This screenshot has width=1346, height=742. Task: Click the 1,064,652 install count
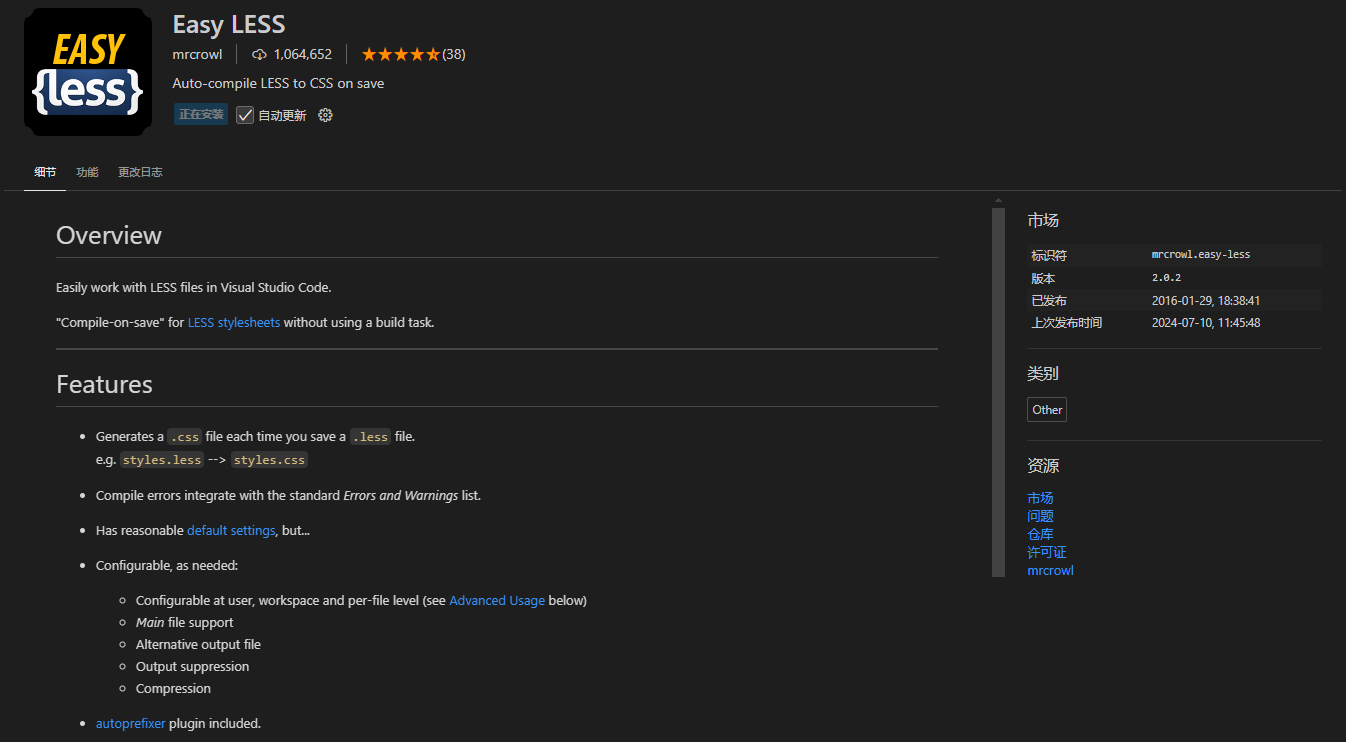(x=303, y=54)
